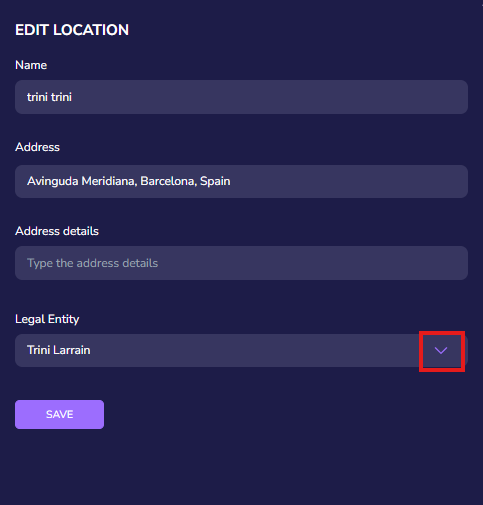
Task: Click the empty right side of the Name field
Action: 333,97
